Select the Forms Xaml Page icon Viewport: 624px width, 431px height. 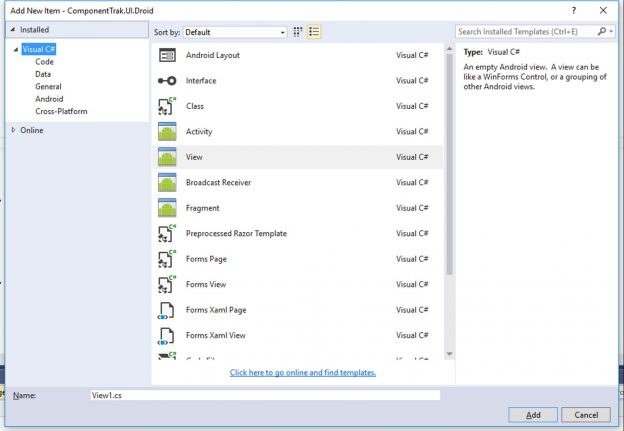coord(166,310)
